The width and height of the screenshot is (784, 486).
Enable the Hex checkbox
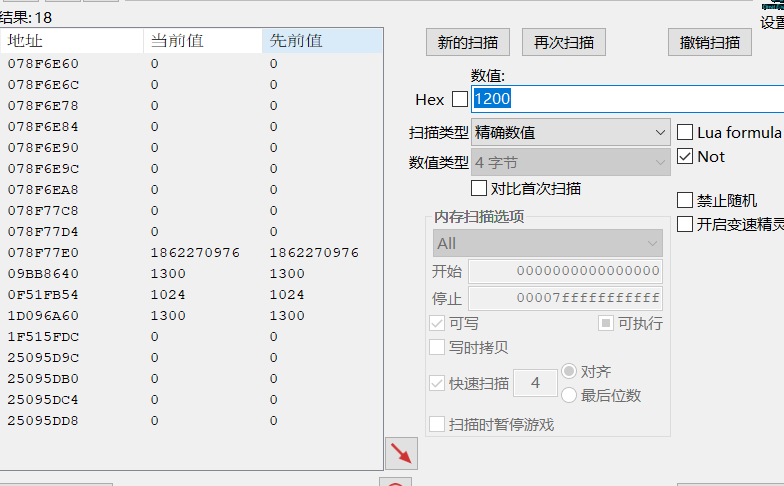[460, 99]
